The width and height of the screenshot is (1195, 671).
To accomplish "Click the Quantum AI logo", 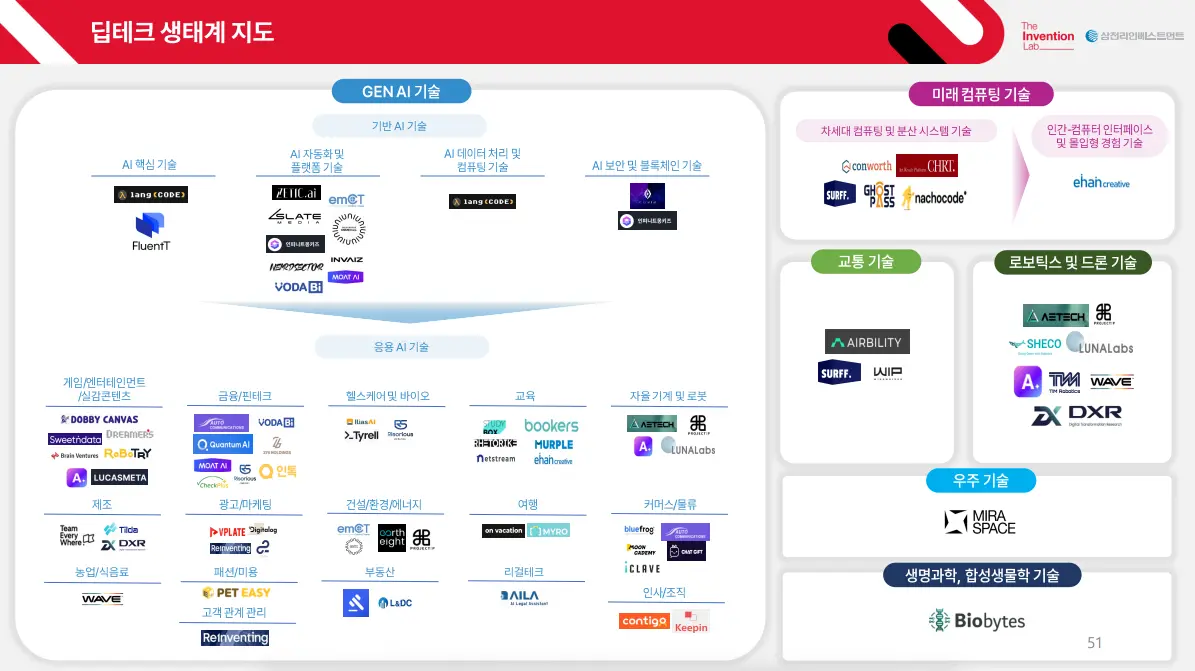I will click(x=223, y=444).
